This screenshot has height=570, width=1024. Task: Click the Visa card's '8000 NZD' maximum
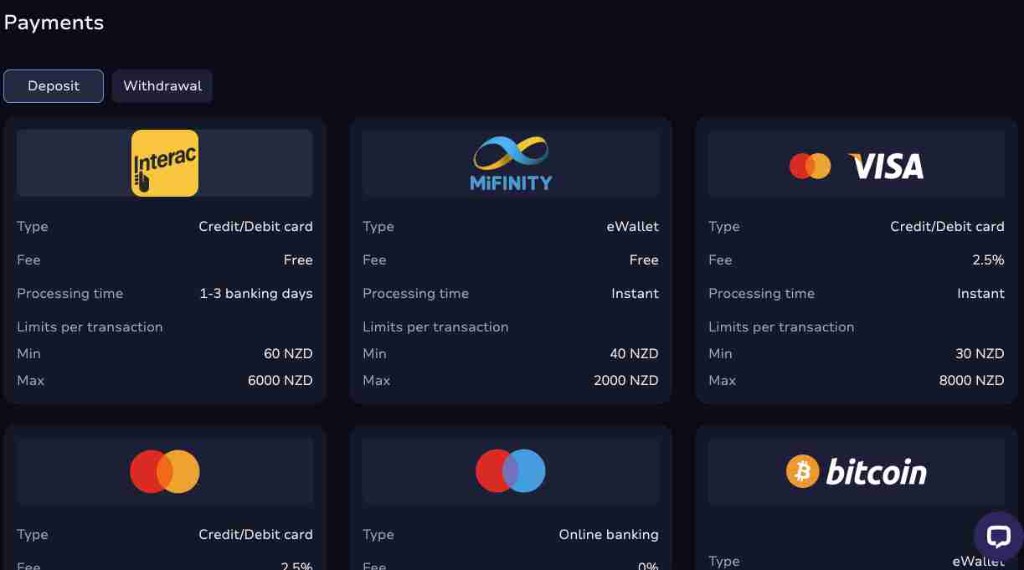(x=972, y=381)
